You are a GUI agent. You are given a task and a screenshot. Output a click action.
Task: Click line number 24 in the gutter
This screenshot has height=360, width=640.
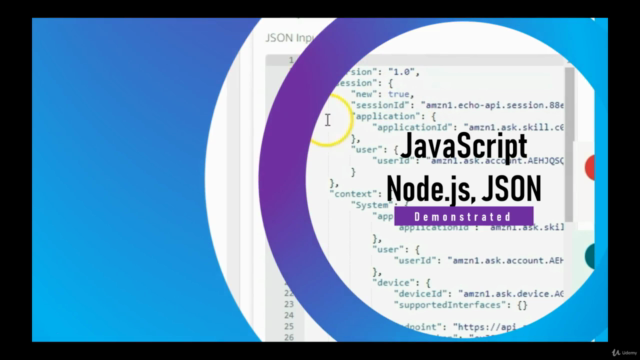[289, 315]
